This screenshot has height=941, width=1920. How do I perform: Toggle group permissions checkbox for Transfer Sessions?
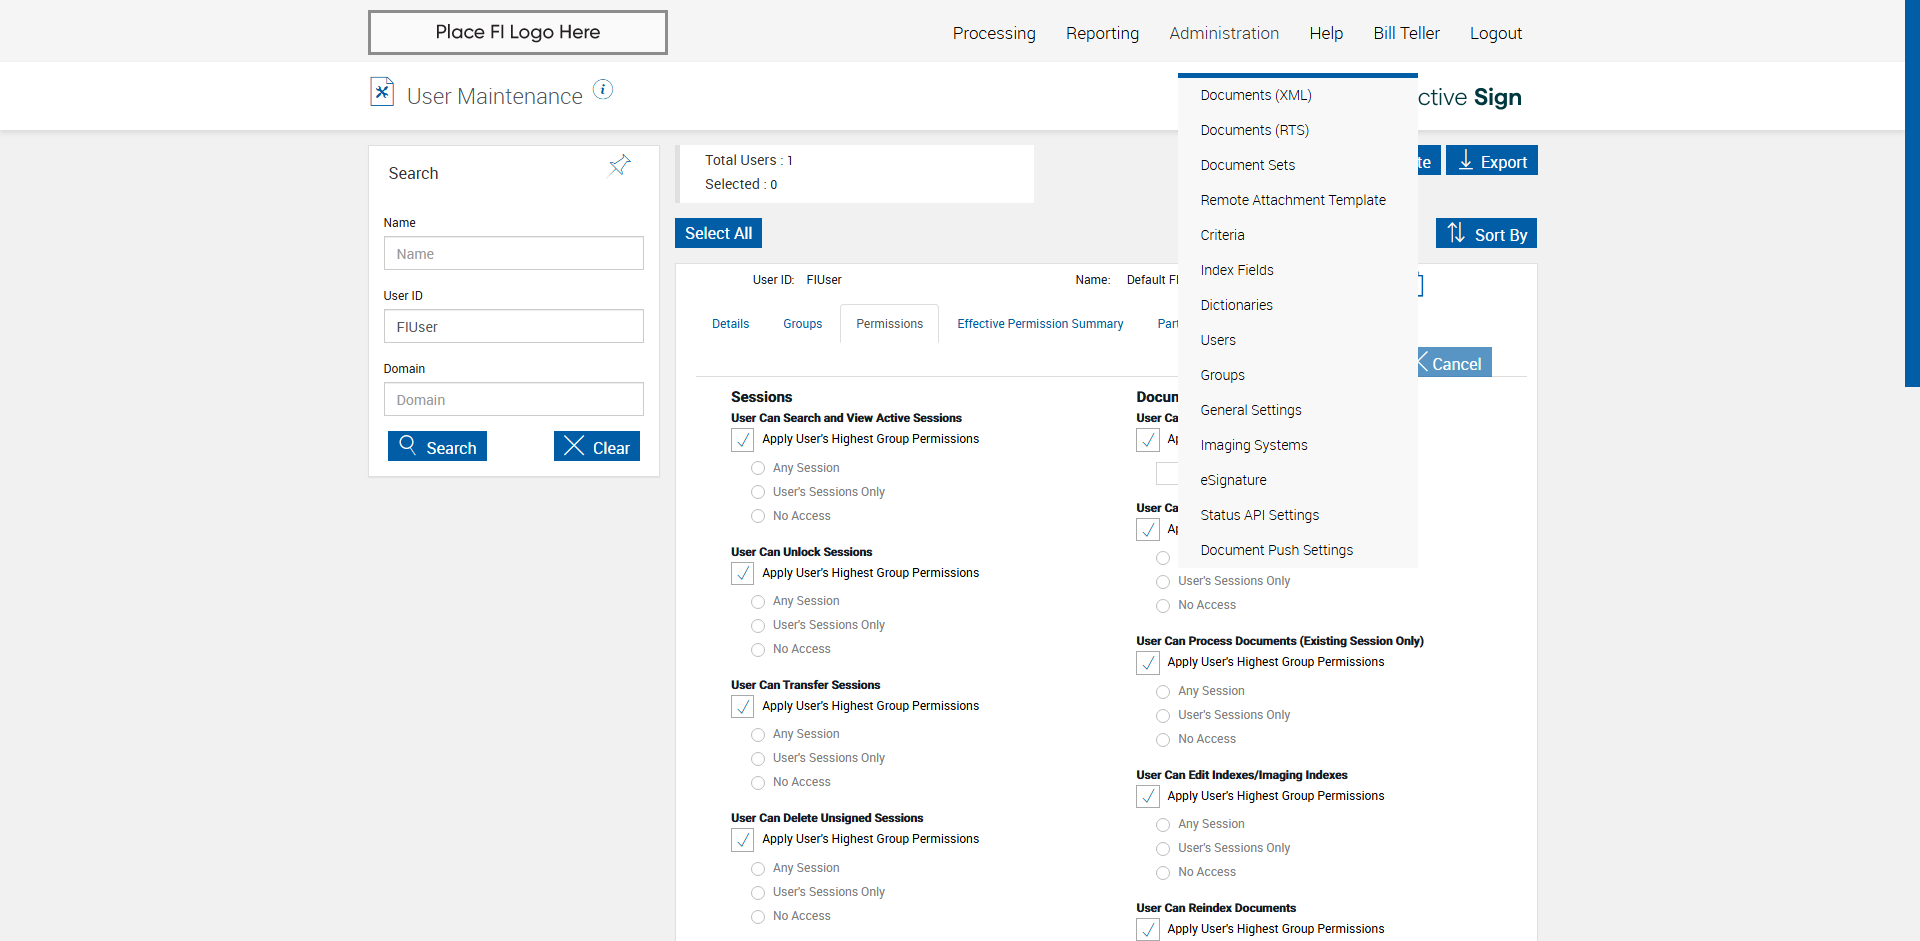pyautogui.click(x=743, y=707)
